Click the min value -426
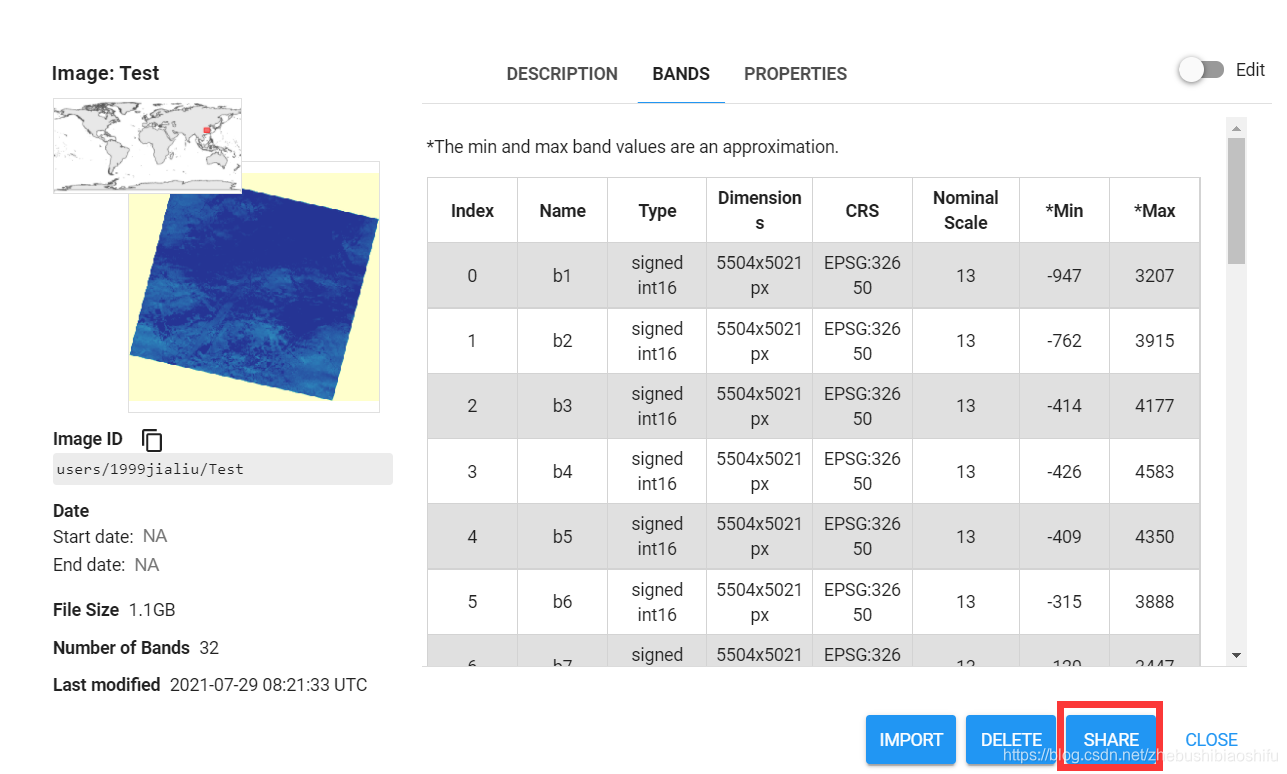The width and height of the screenshot is (1287, 774). coord(1064,471)
